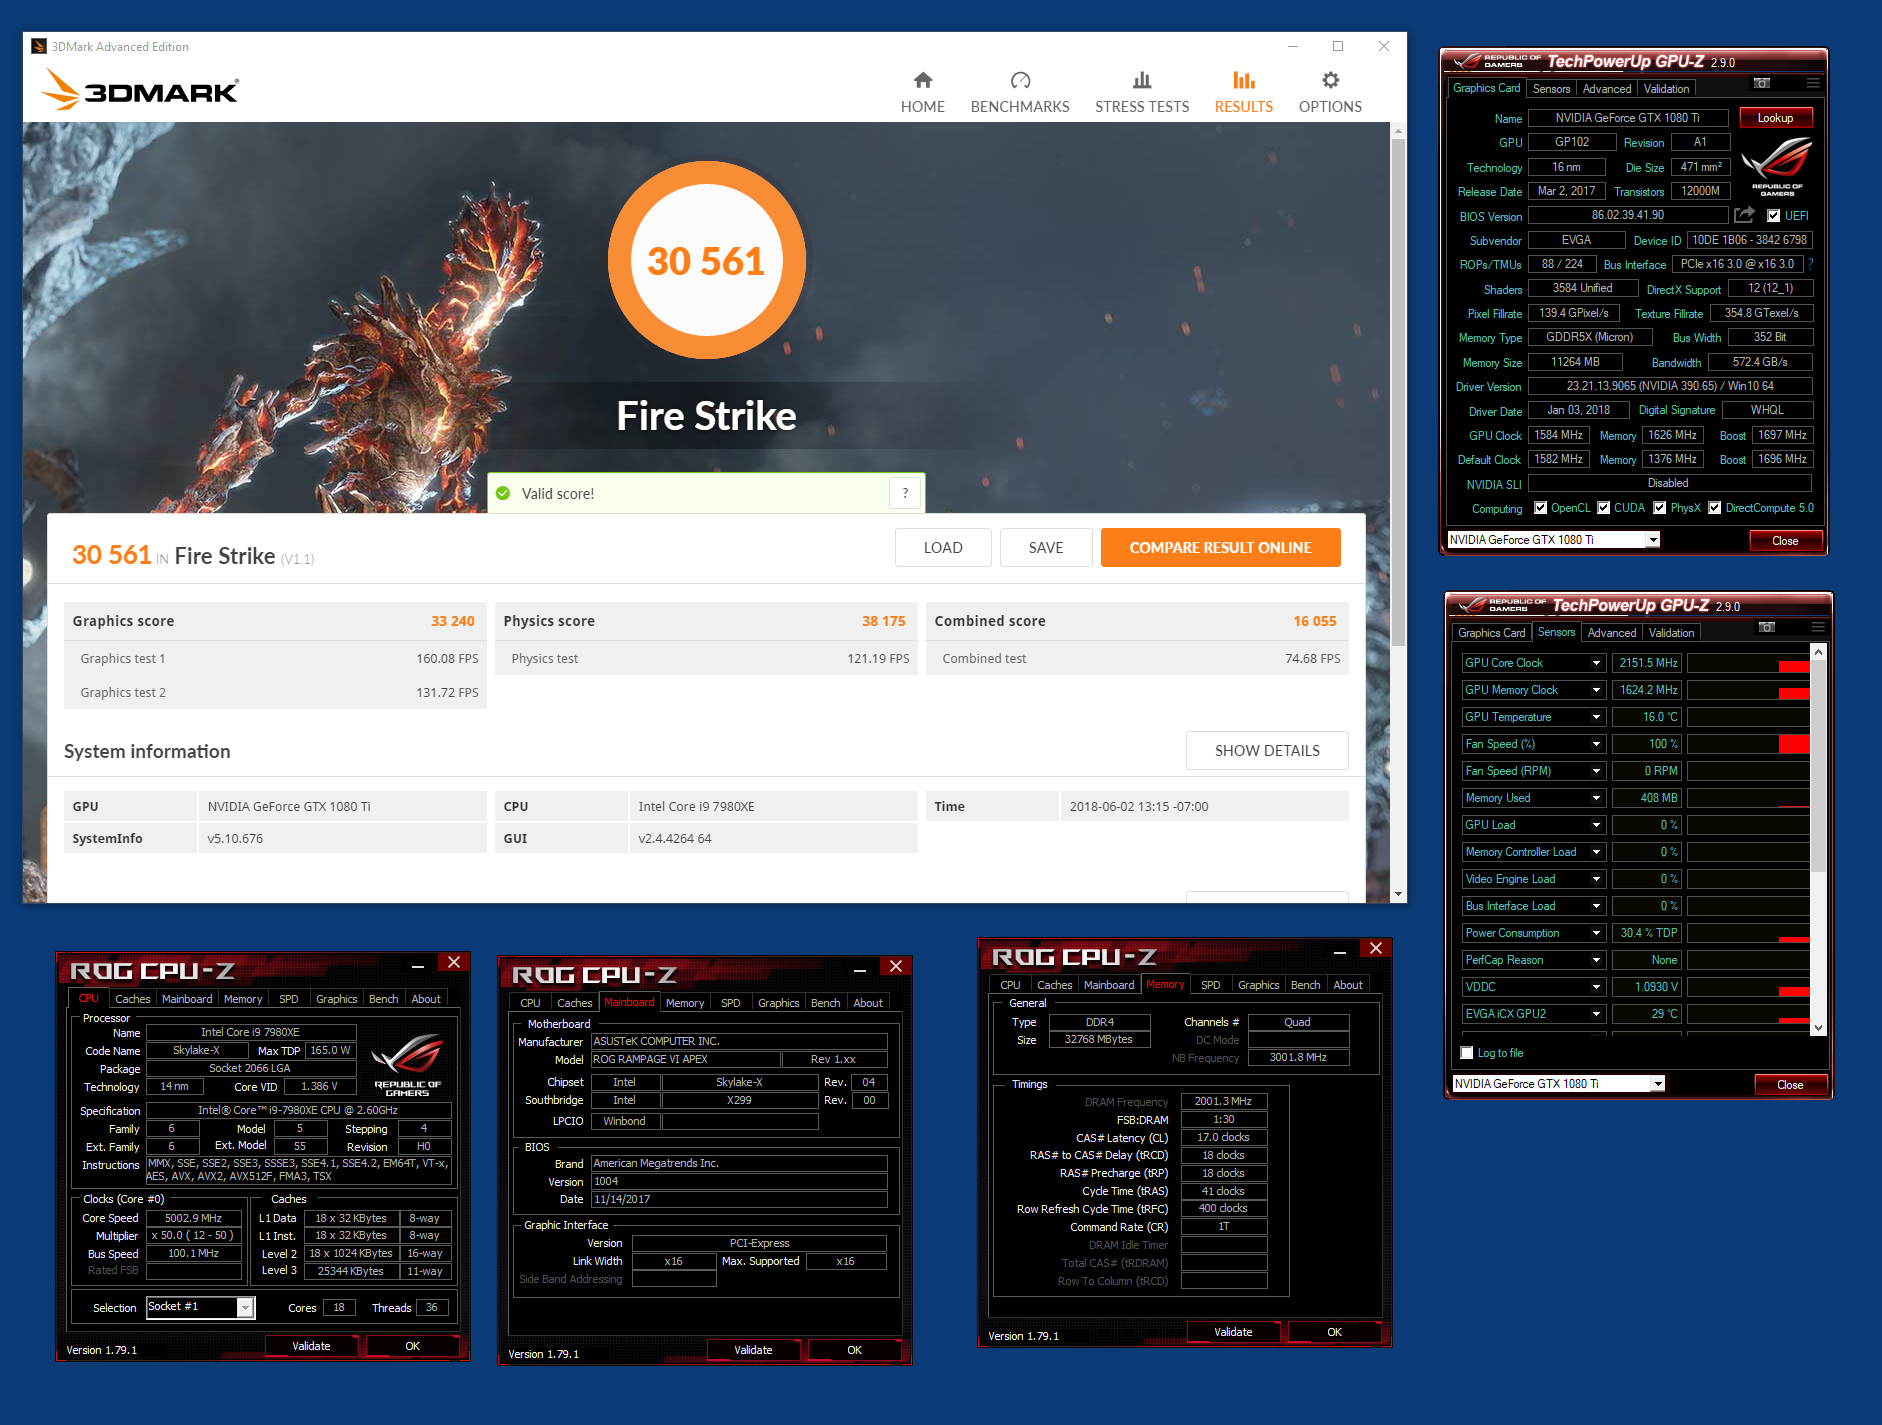The height and width of the screenshot is (1425, 1882).
Task: Click the 3DMark app icon in title bar
Action: tap(39, 46)
